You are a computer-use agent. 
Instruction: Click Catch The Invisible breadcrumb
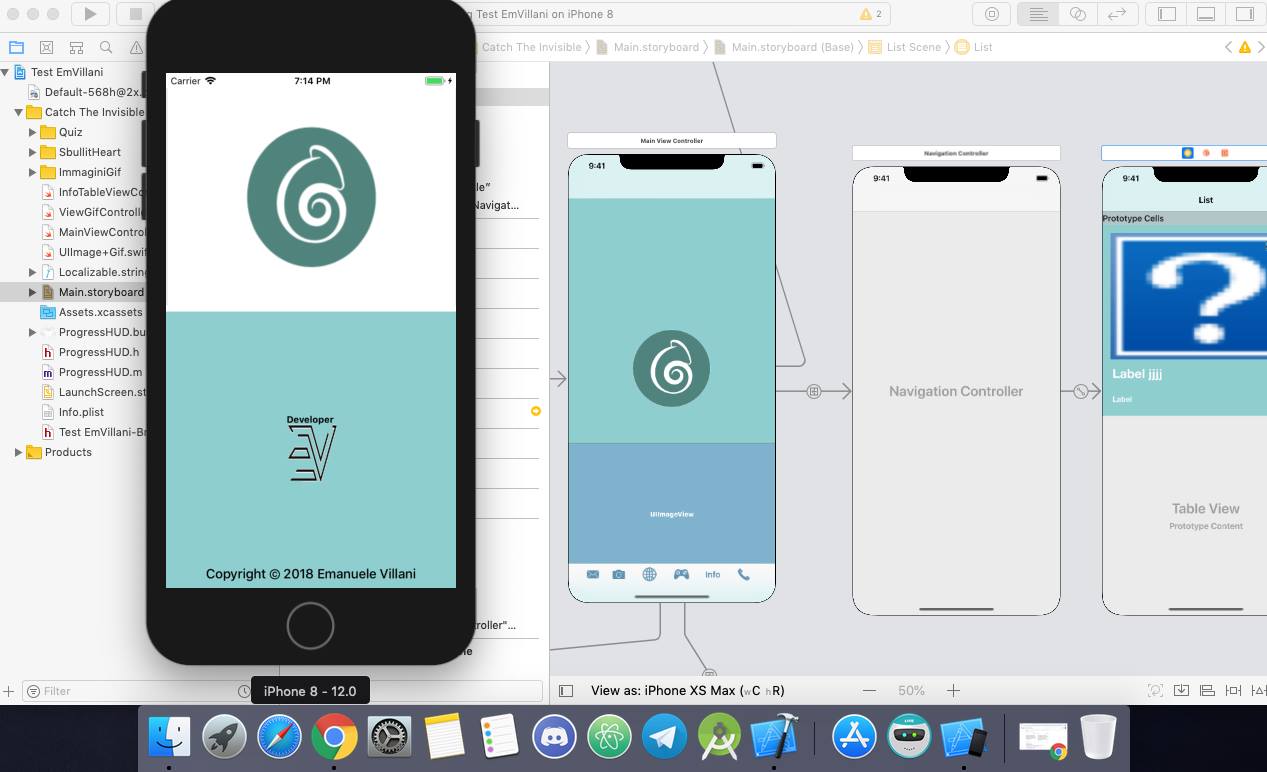(x=531, y=47)
